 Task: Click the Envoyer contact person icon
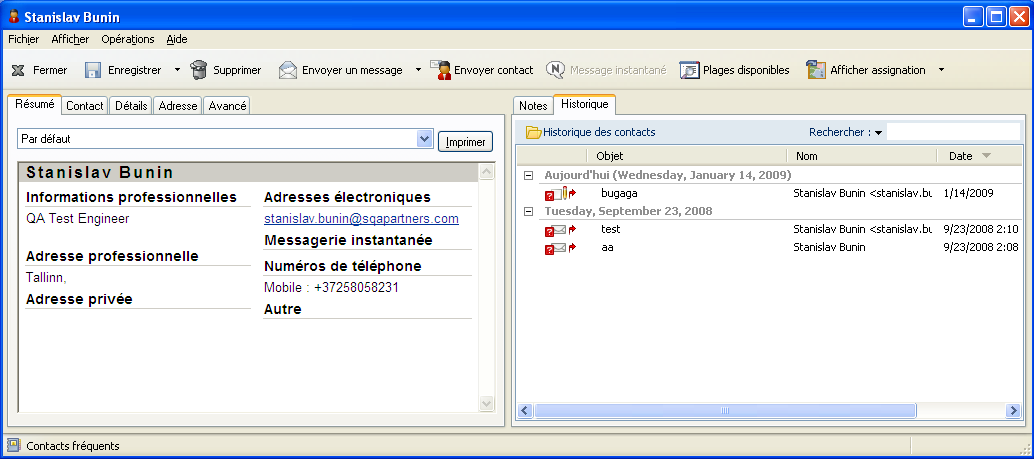pos(441,70)
